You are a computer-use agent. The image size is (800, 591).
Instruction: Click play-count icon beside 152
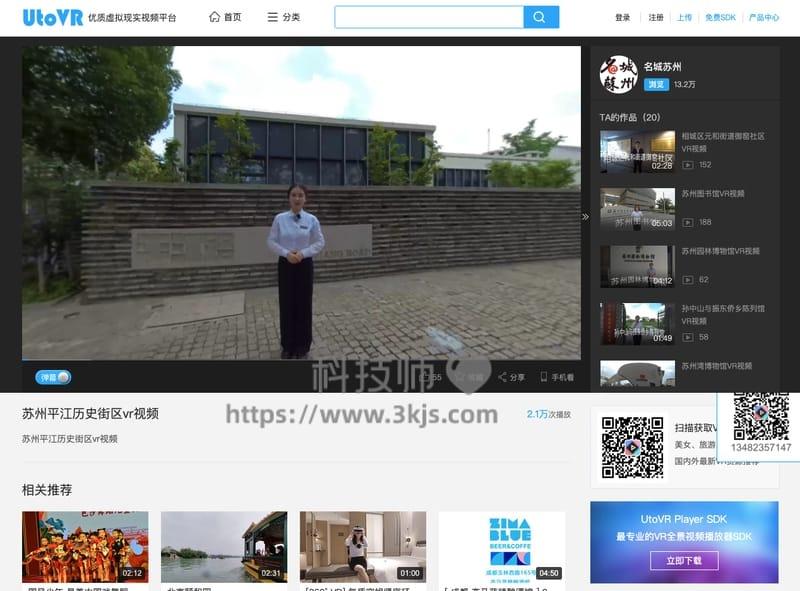tap(688, 165)
